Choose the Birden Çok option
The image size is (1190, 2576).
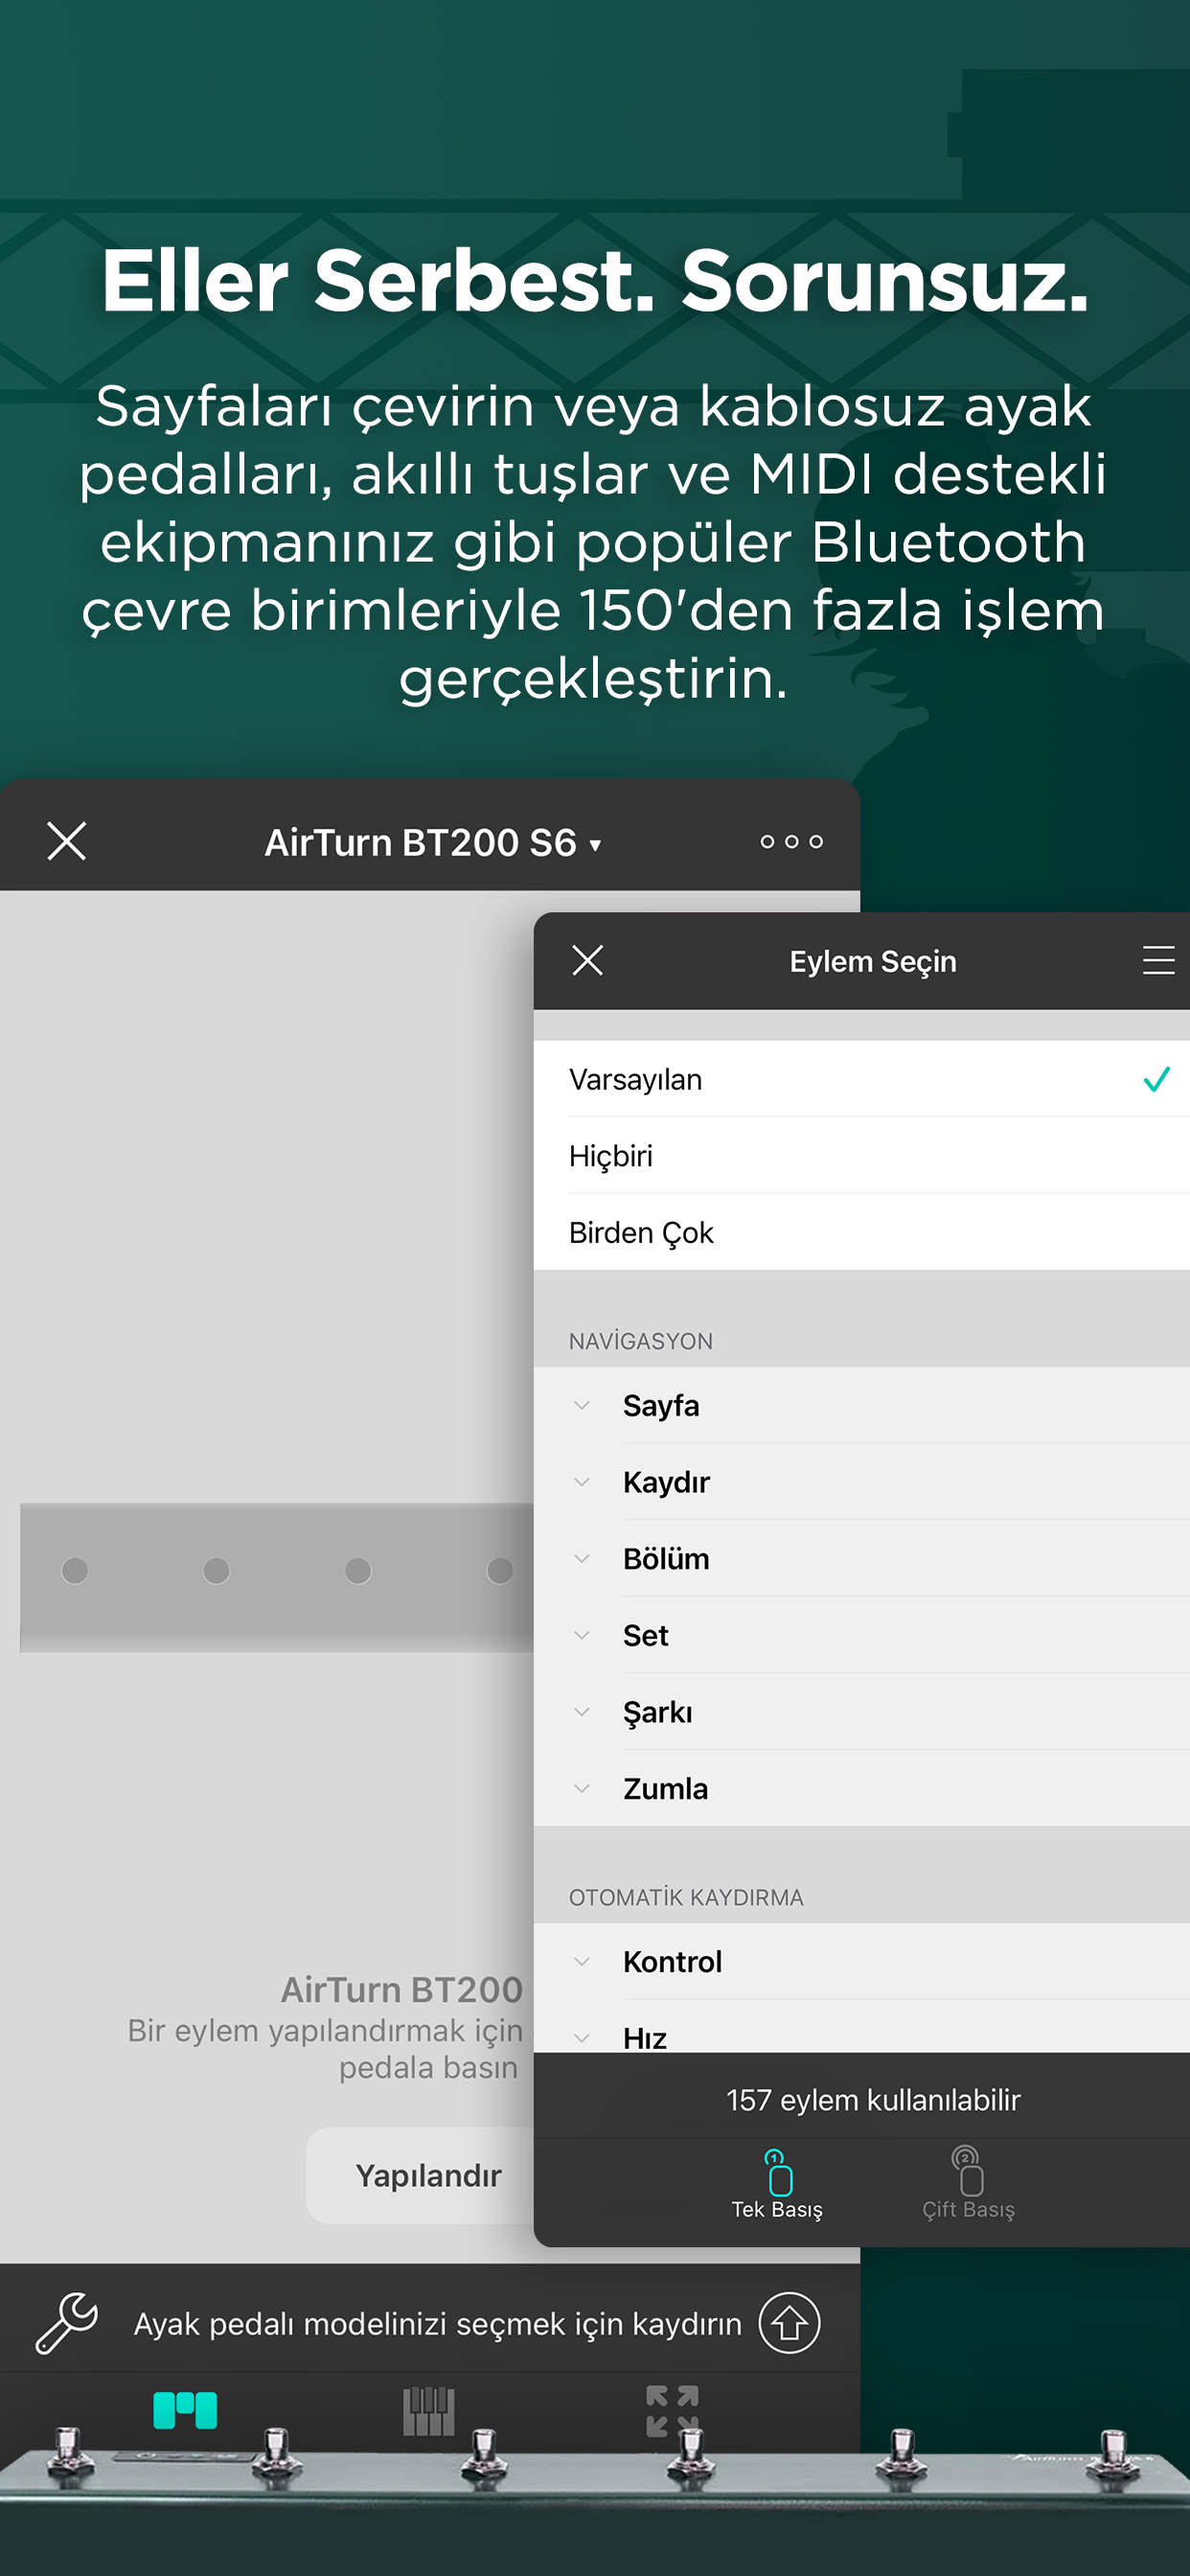862,1232
